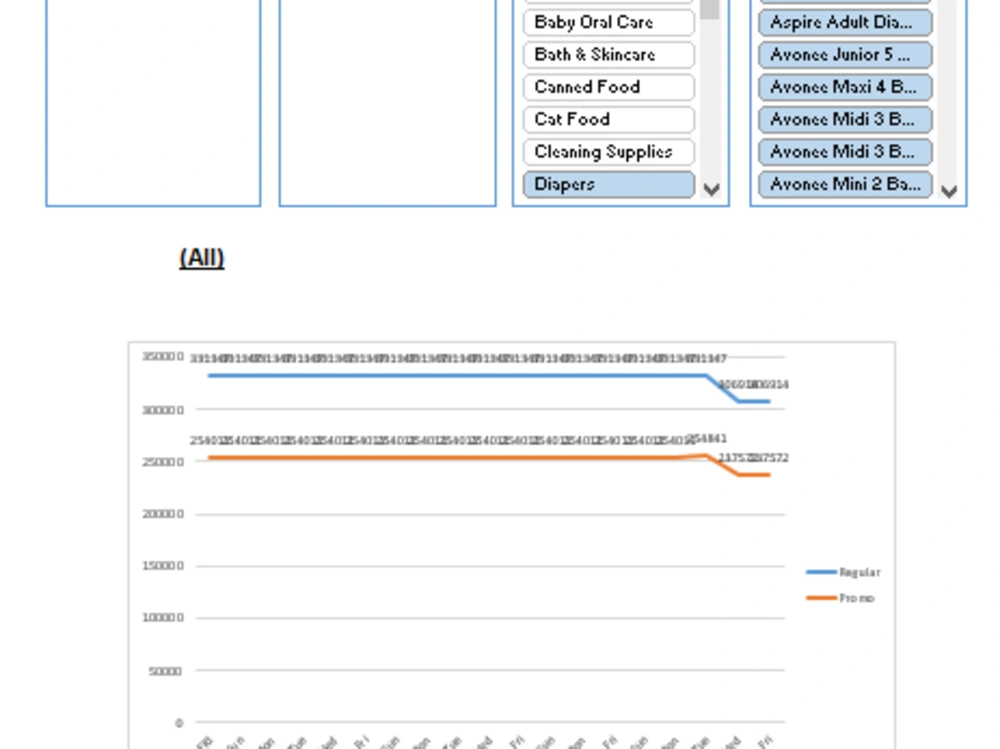1000x749 pixels.
Task: Select "Bath & Skincare" slicer item
Action: [606, 55]
